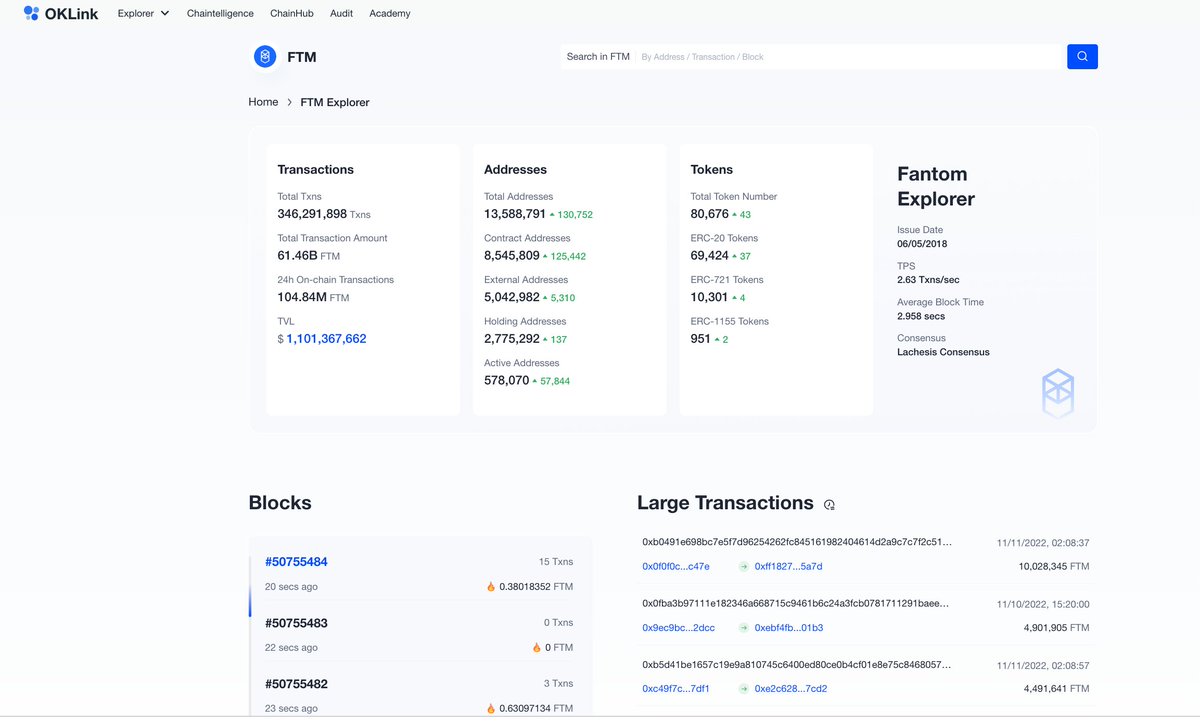The width and height of the screenshot is (1200, 721).
Task: Go to ChainHub in top navigation
Action: coord(292,13)
